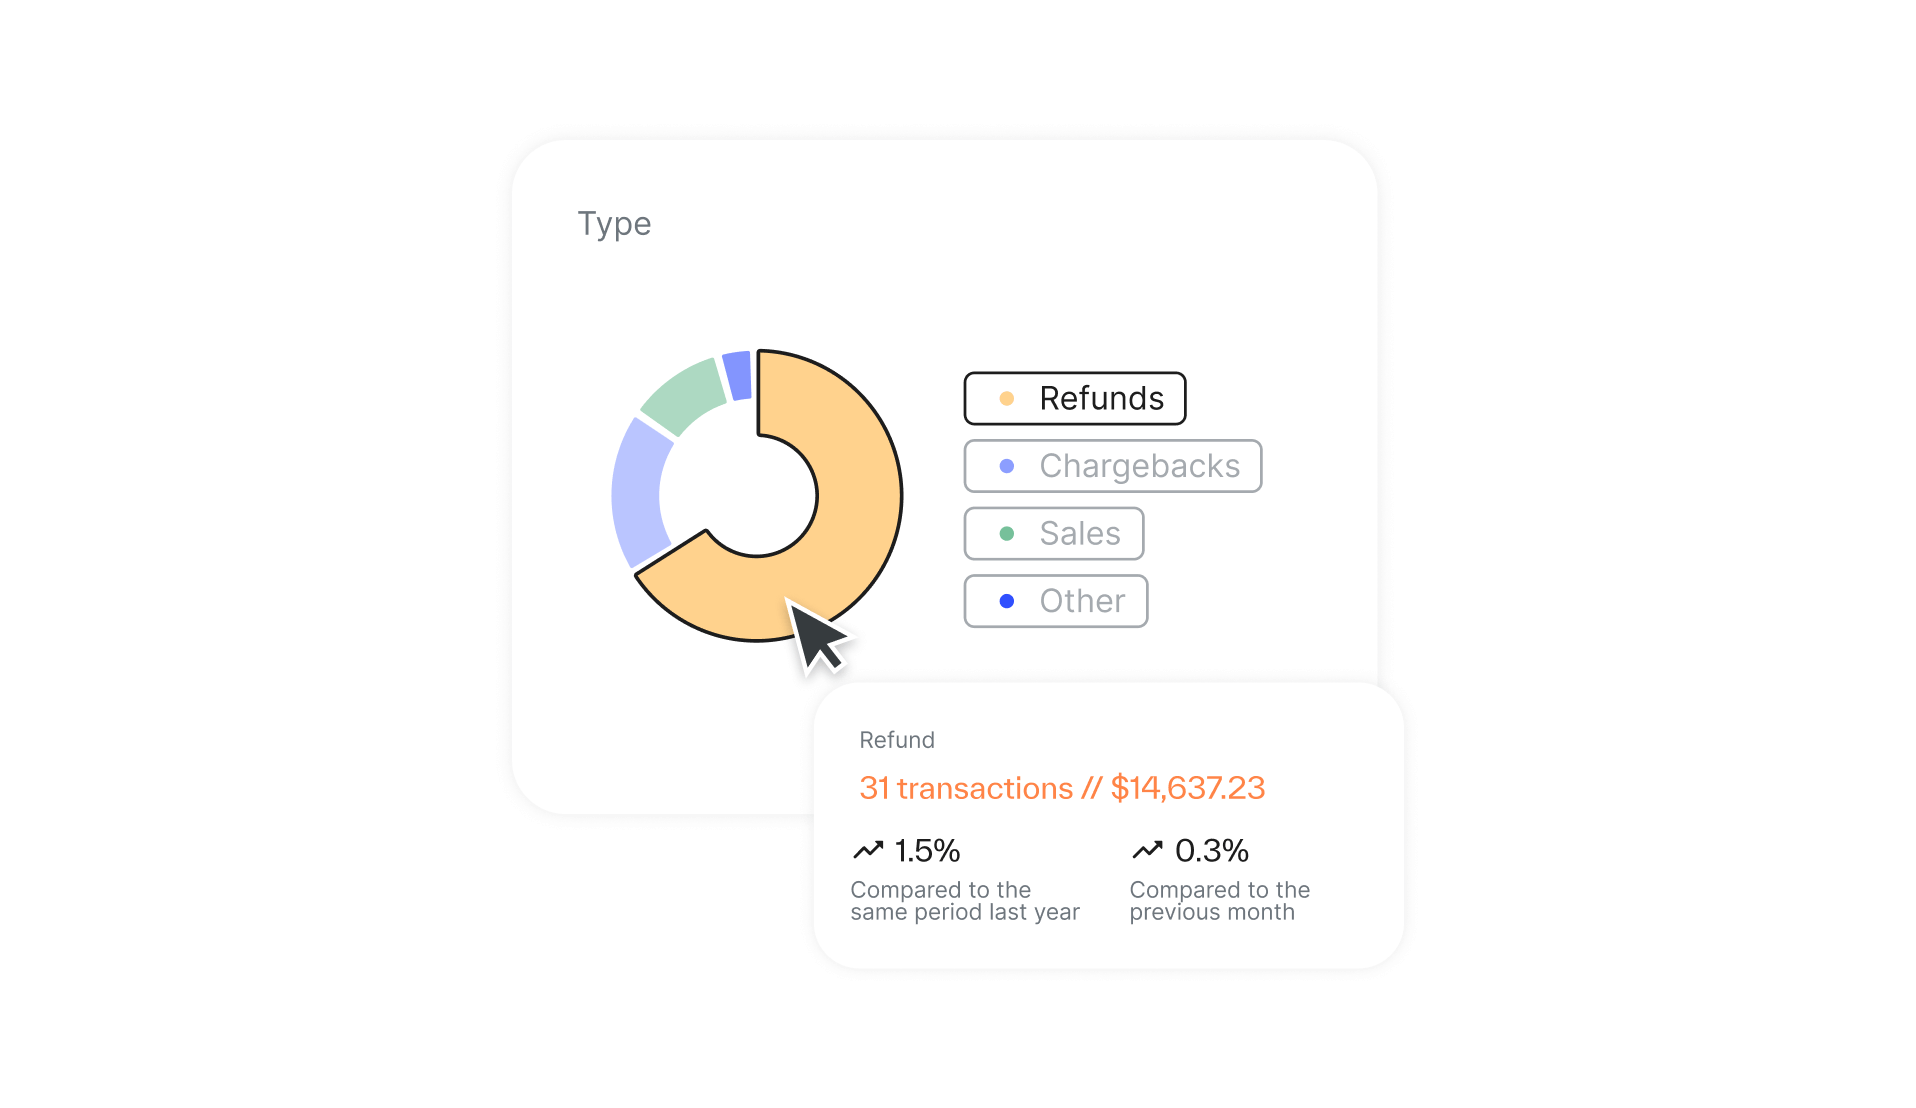Click the trending-up arrow beside 0.3%
The width and height of the screenshot is (1916, 1108).
(x=1147, y=850)
